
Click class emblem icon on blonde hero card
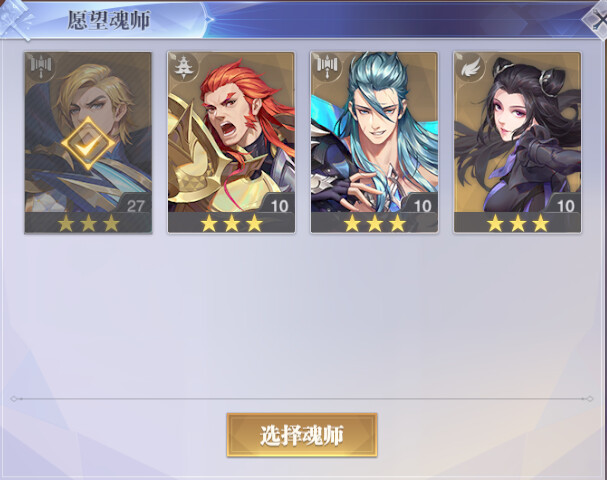[41, 67]
